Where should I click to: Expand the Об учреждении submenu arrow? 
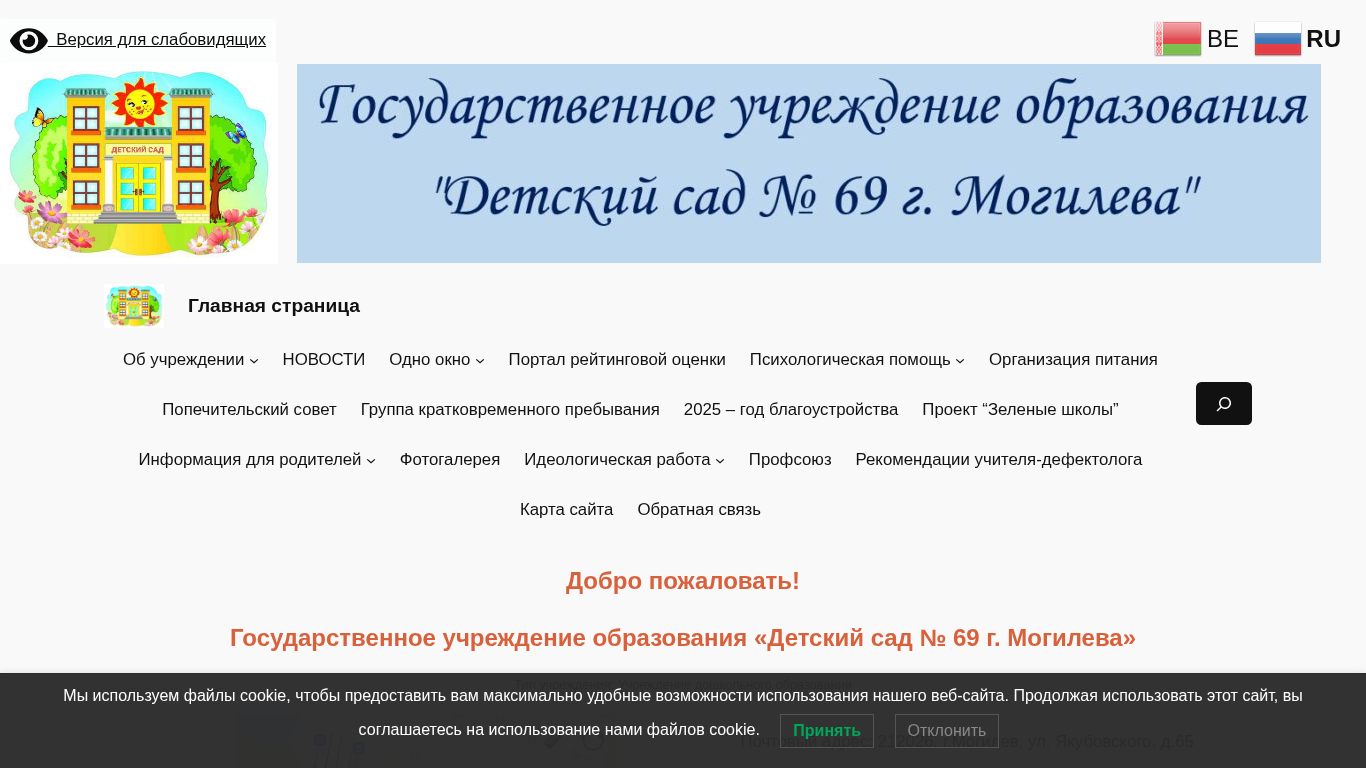click(254, 361)
